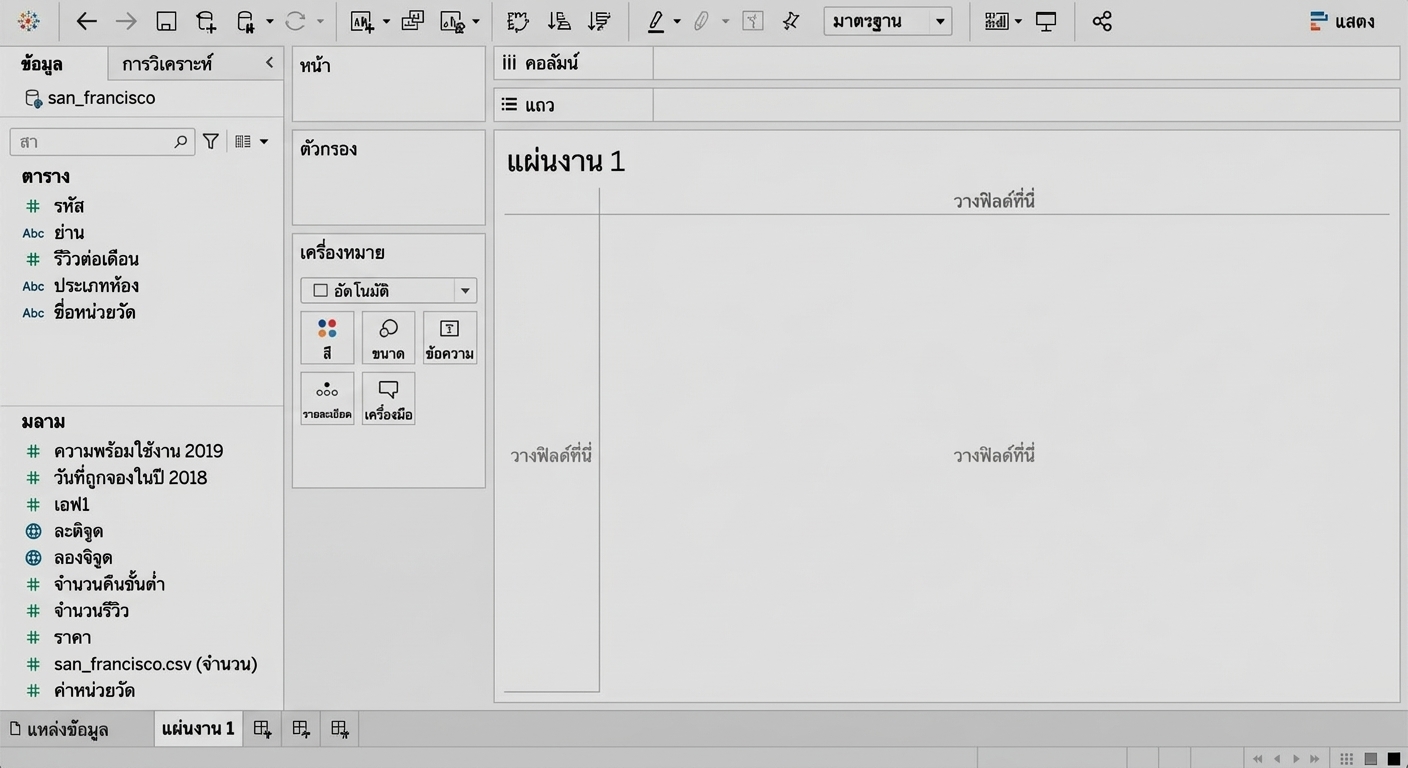Open the show/hide cards dropdown arrow
This screenshot has width=1408, height=768.
tap(1018, 21)
